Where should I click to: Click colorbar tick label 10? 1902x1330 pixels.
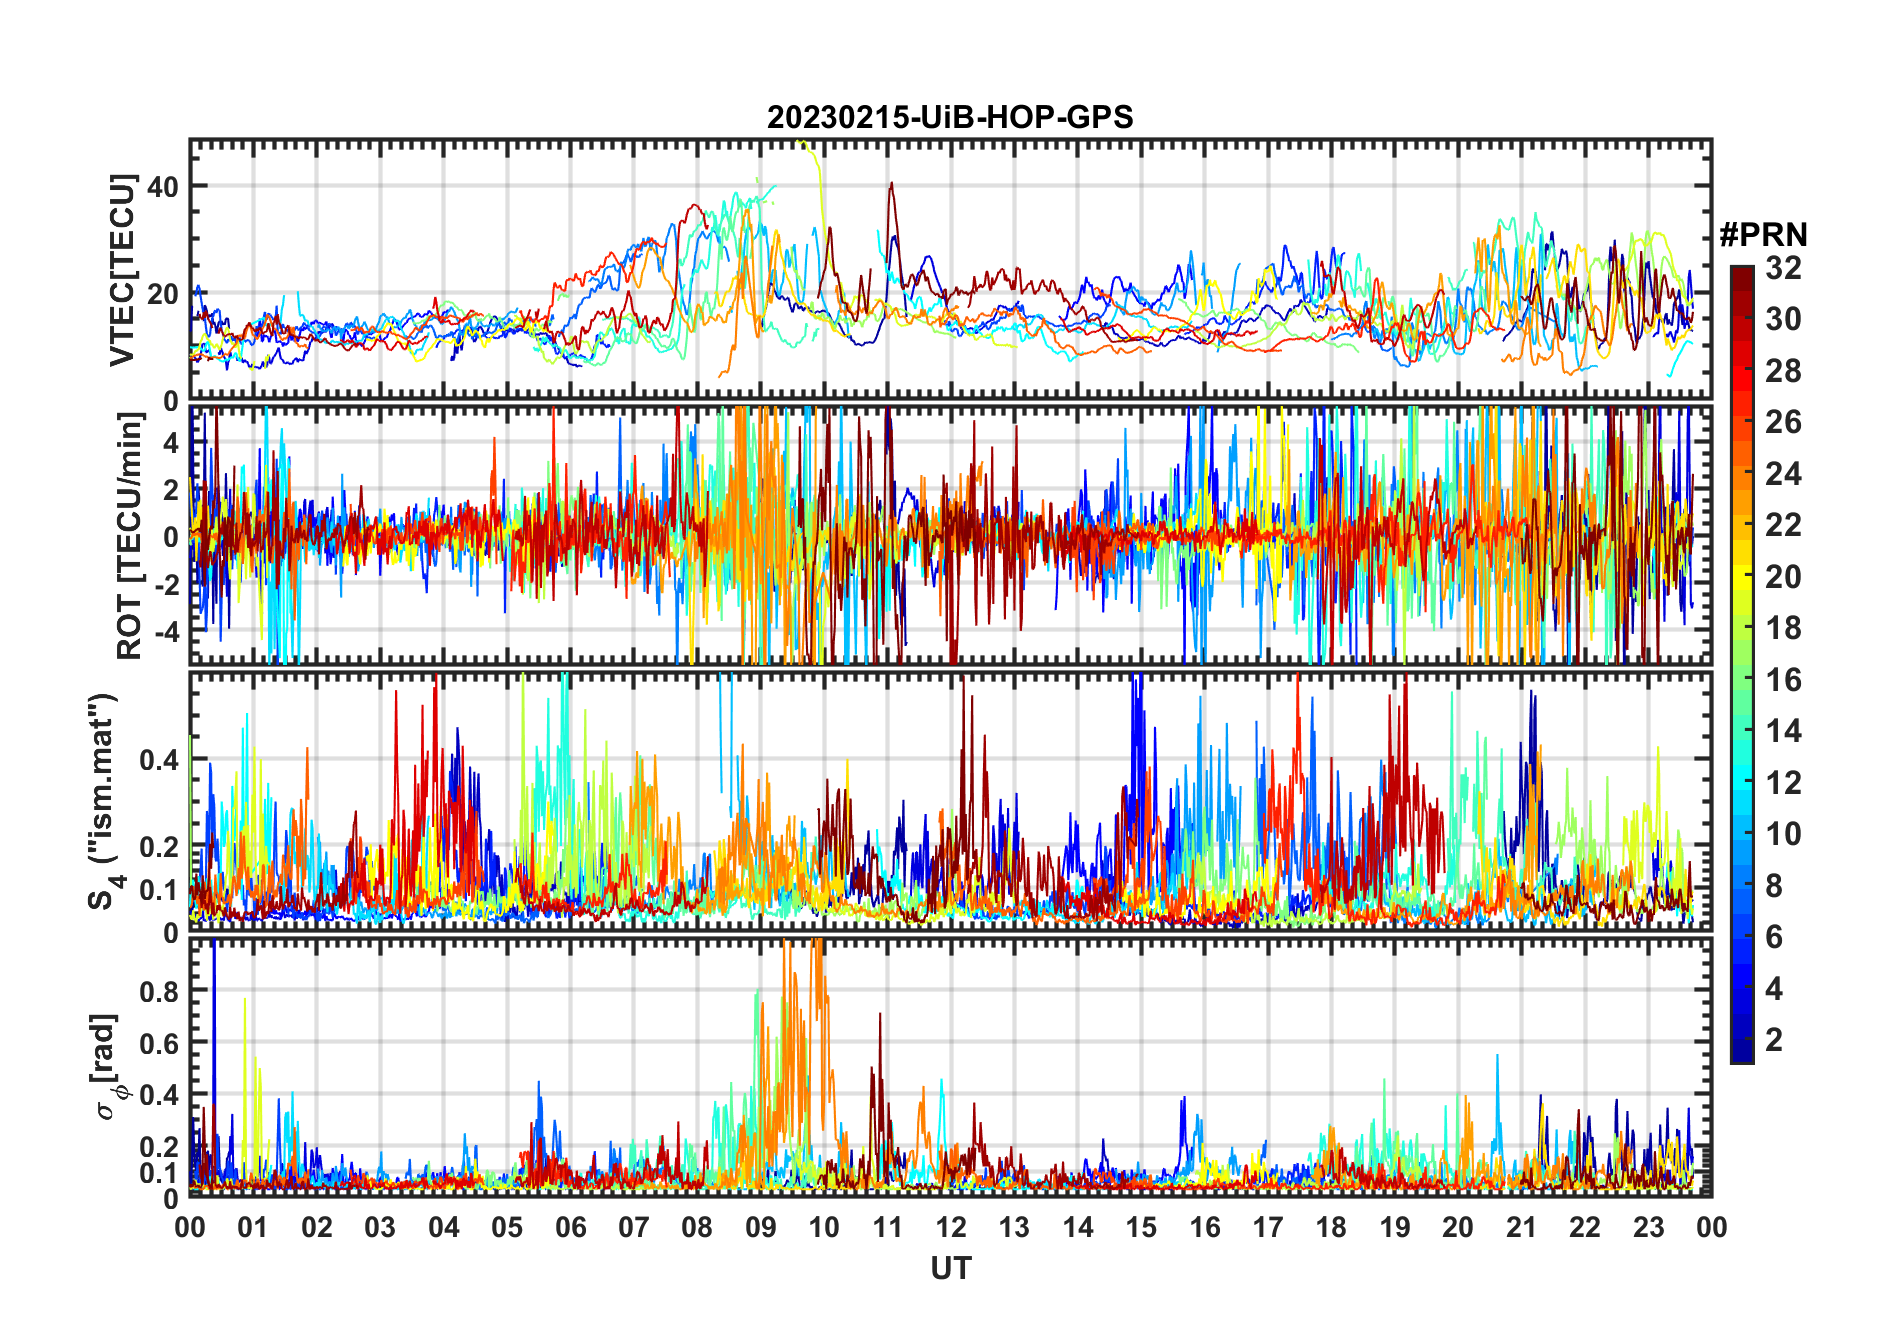[x=1783, y=834]
